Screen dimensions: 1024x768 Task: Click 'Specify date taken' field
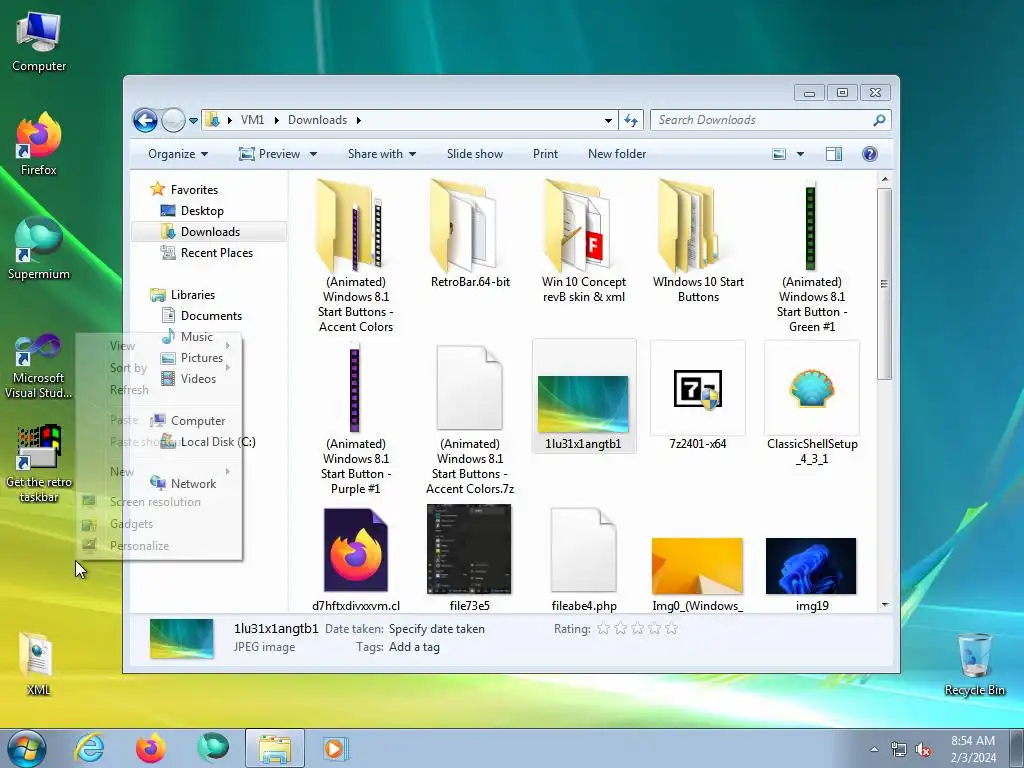coord(437,629)
